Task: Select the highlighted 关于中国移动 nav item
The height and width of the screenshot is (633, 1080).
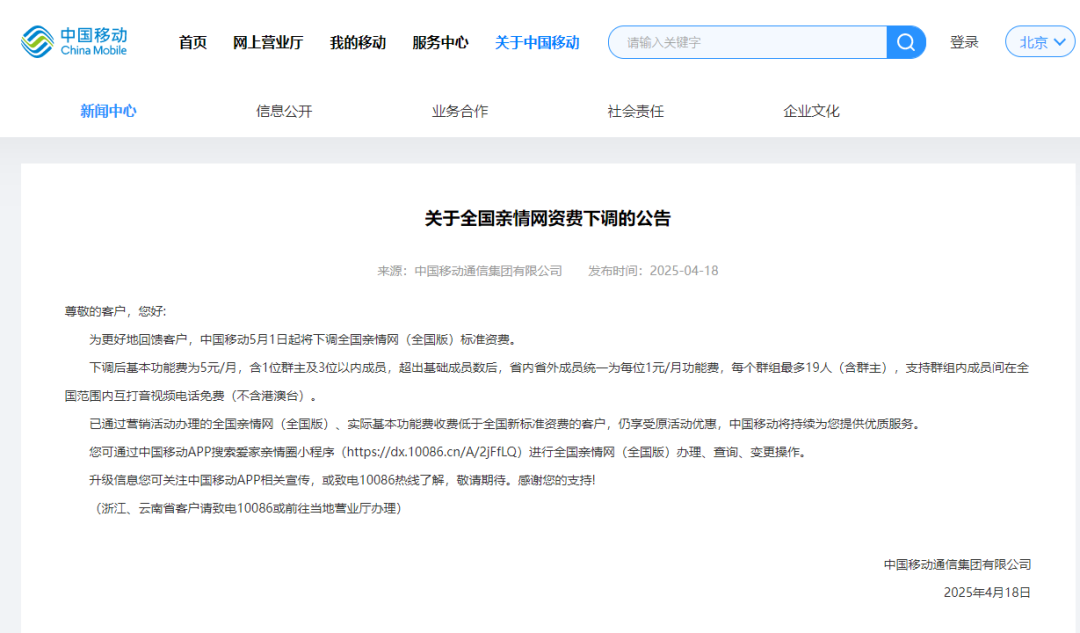Action: click(x=536, y=42)
